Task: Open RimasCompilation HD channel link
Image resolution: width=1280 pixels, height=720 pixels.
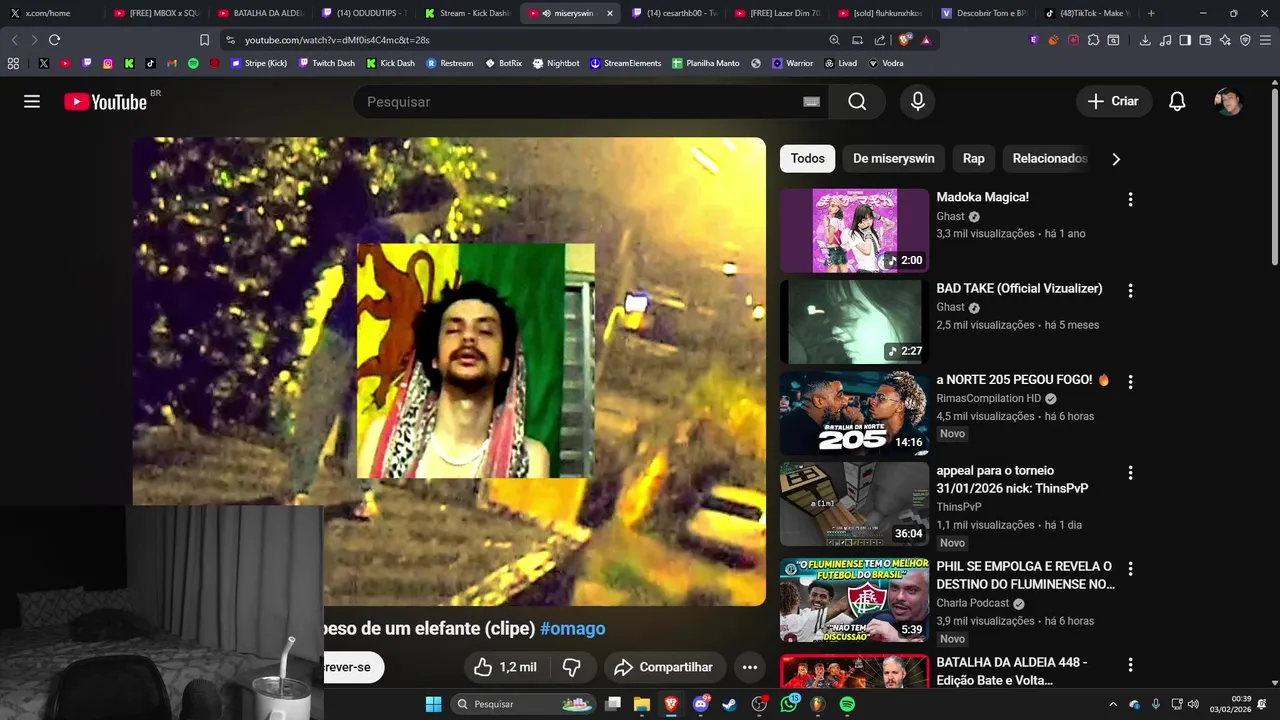Action: coord(988,398)
